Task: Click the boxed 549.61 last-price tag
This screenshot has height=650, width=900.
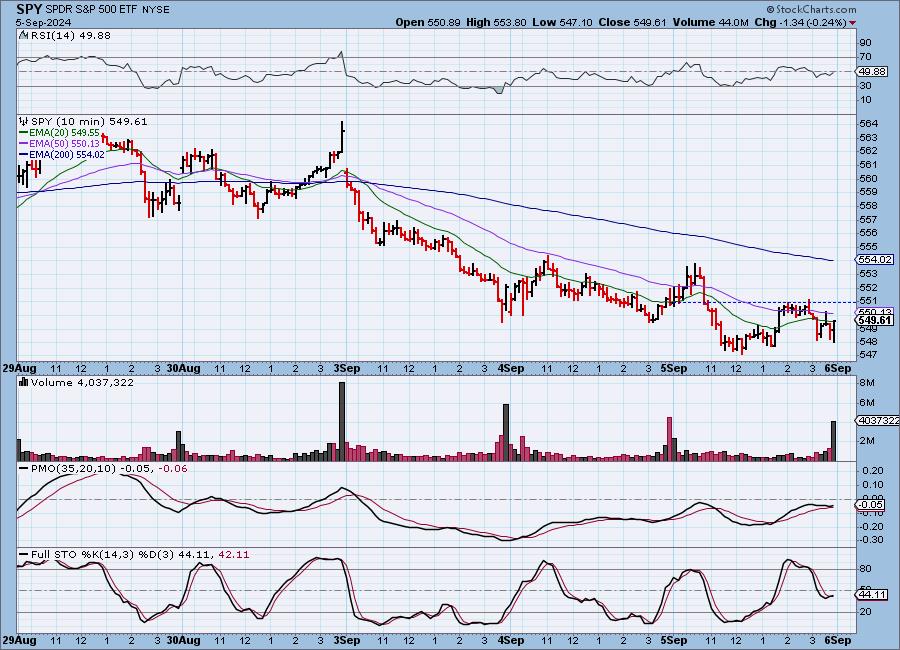Action: 874,320
